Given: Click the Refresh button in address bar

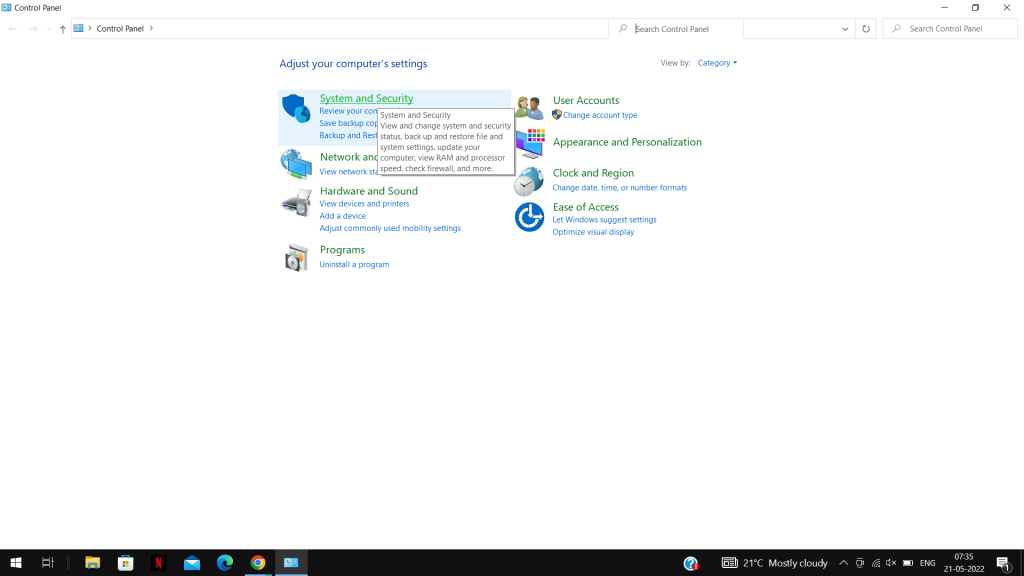Looking at the screenshot, I should [x=866, y=29].
